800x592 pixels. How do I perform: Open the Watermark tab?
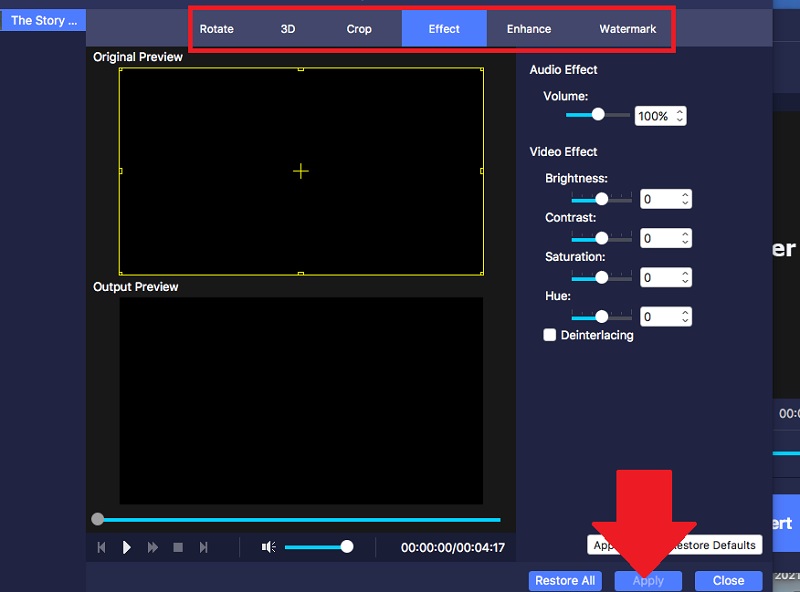(x=628, y=29)
